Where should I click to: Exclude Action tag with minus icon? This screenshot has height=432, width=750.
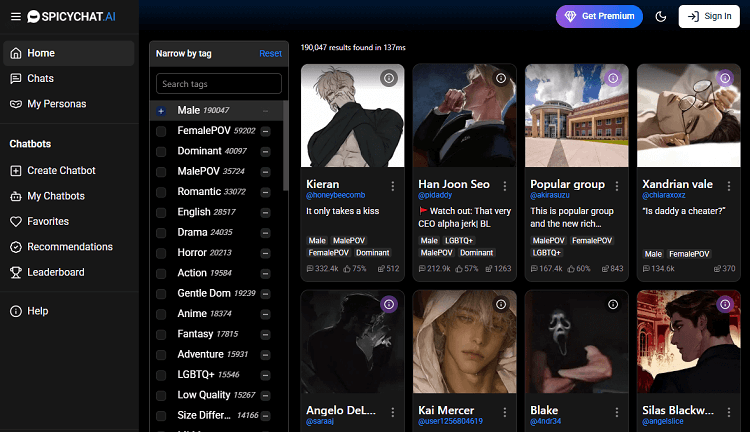pos(265,274)
